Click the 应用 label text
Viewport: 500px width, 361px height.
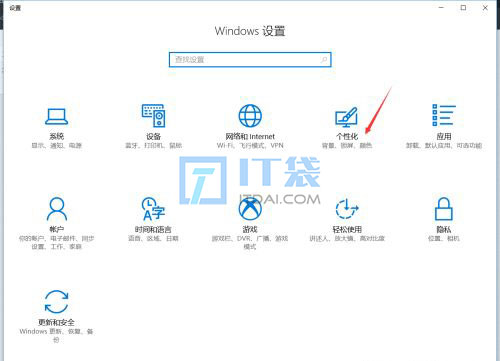click(x=444, y=136)
